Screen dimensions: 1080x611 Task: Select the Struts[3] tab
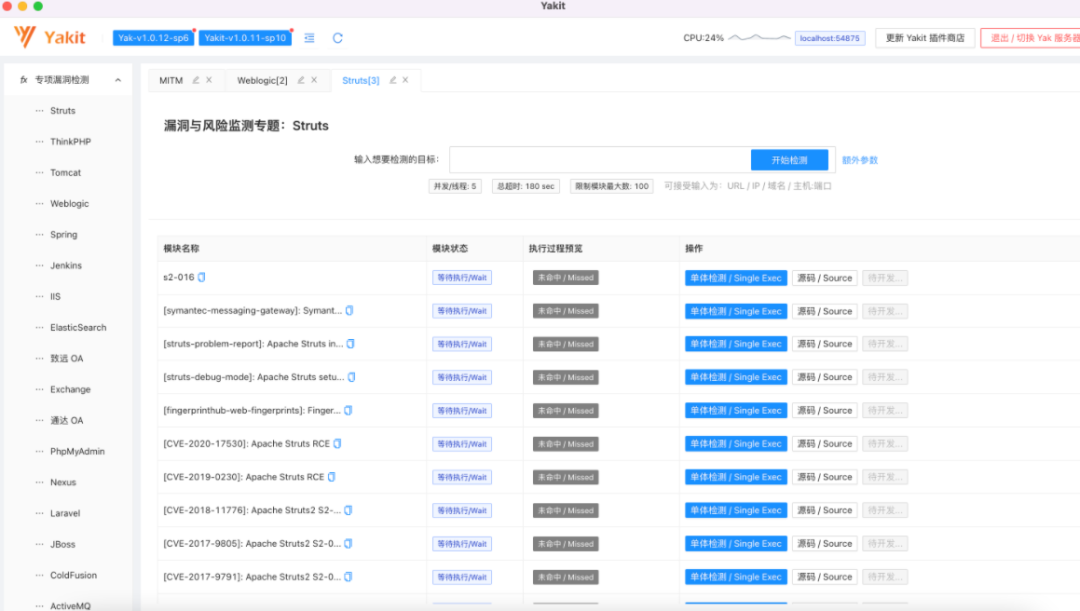pyautogui.click(x=360, y=81)
